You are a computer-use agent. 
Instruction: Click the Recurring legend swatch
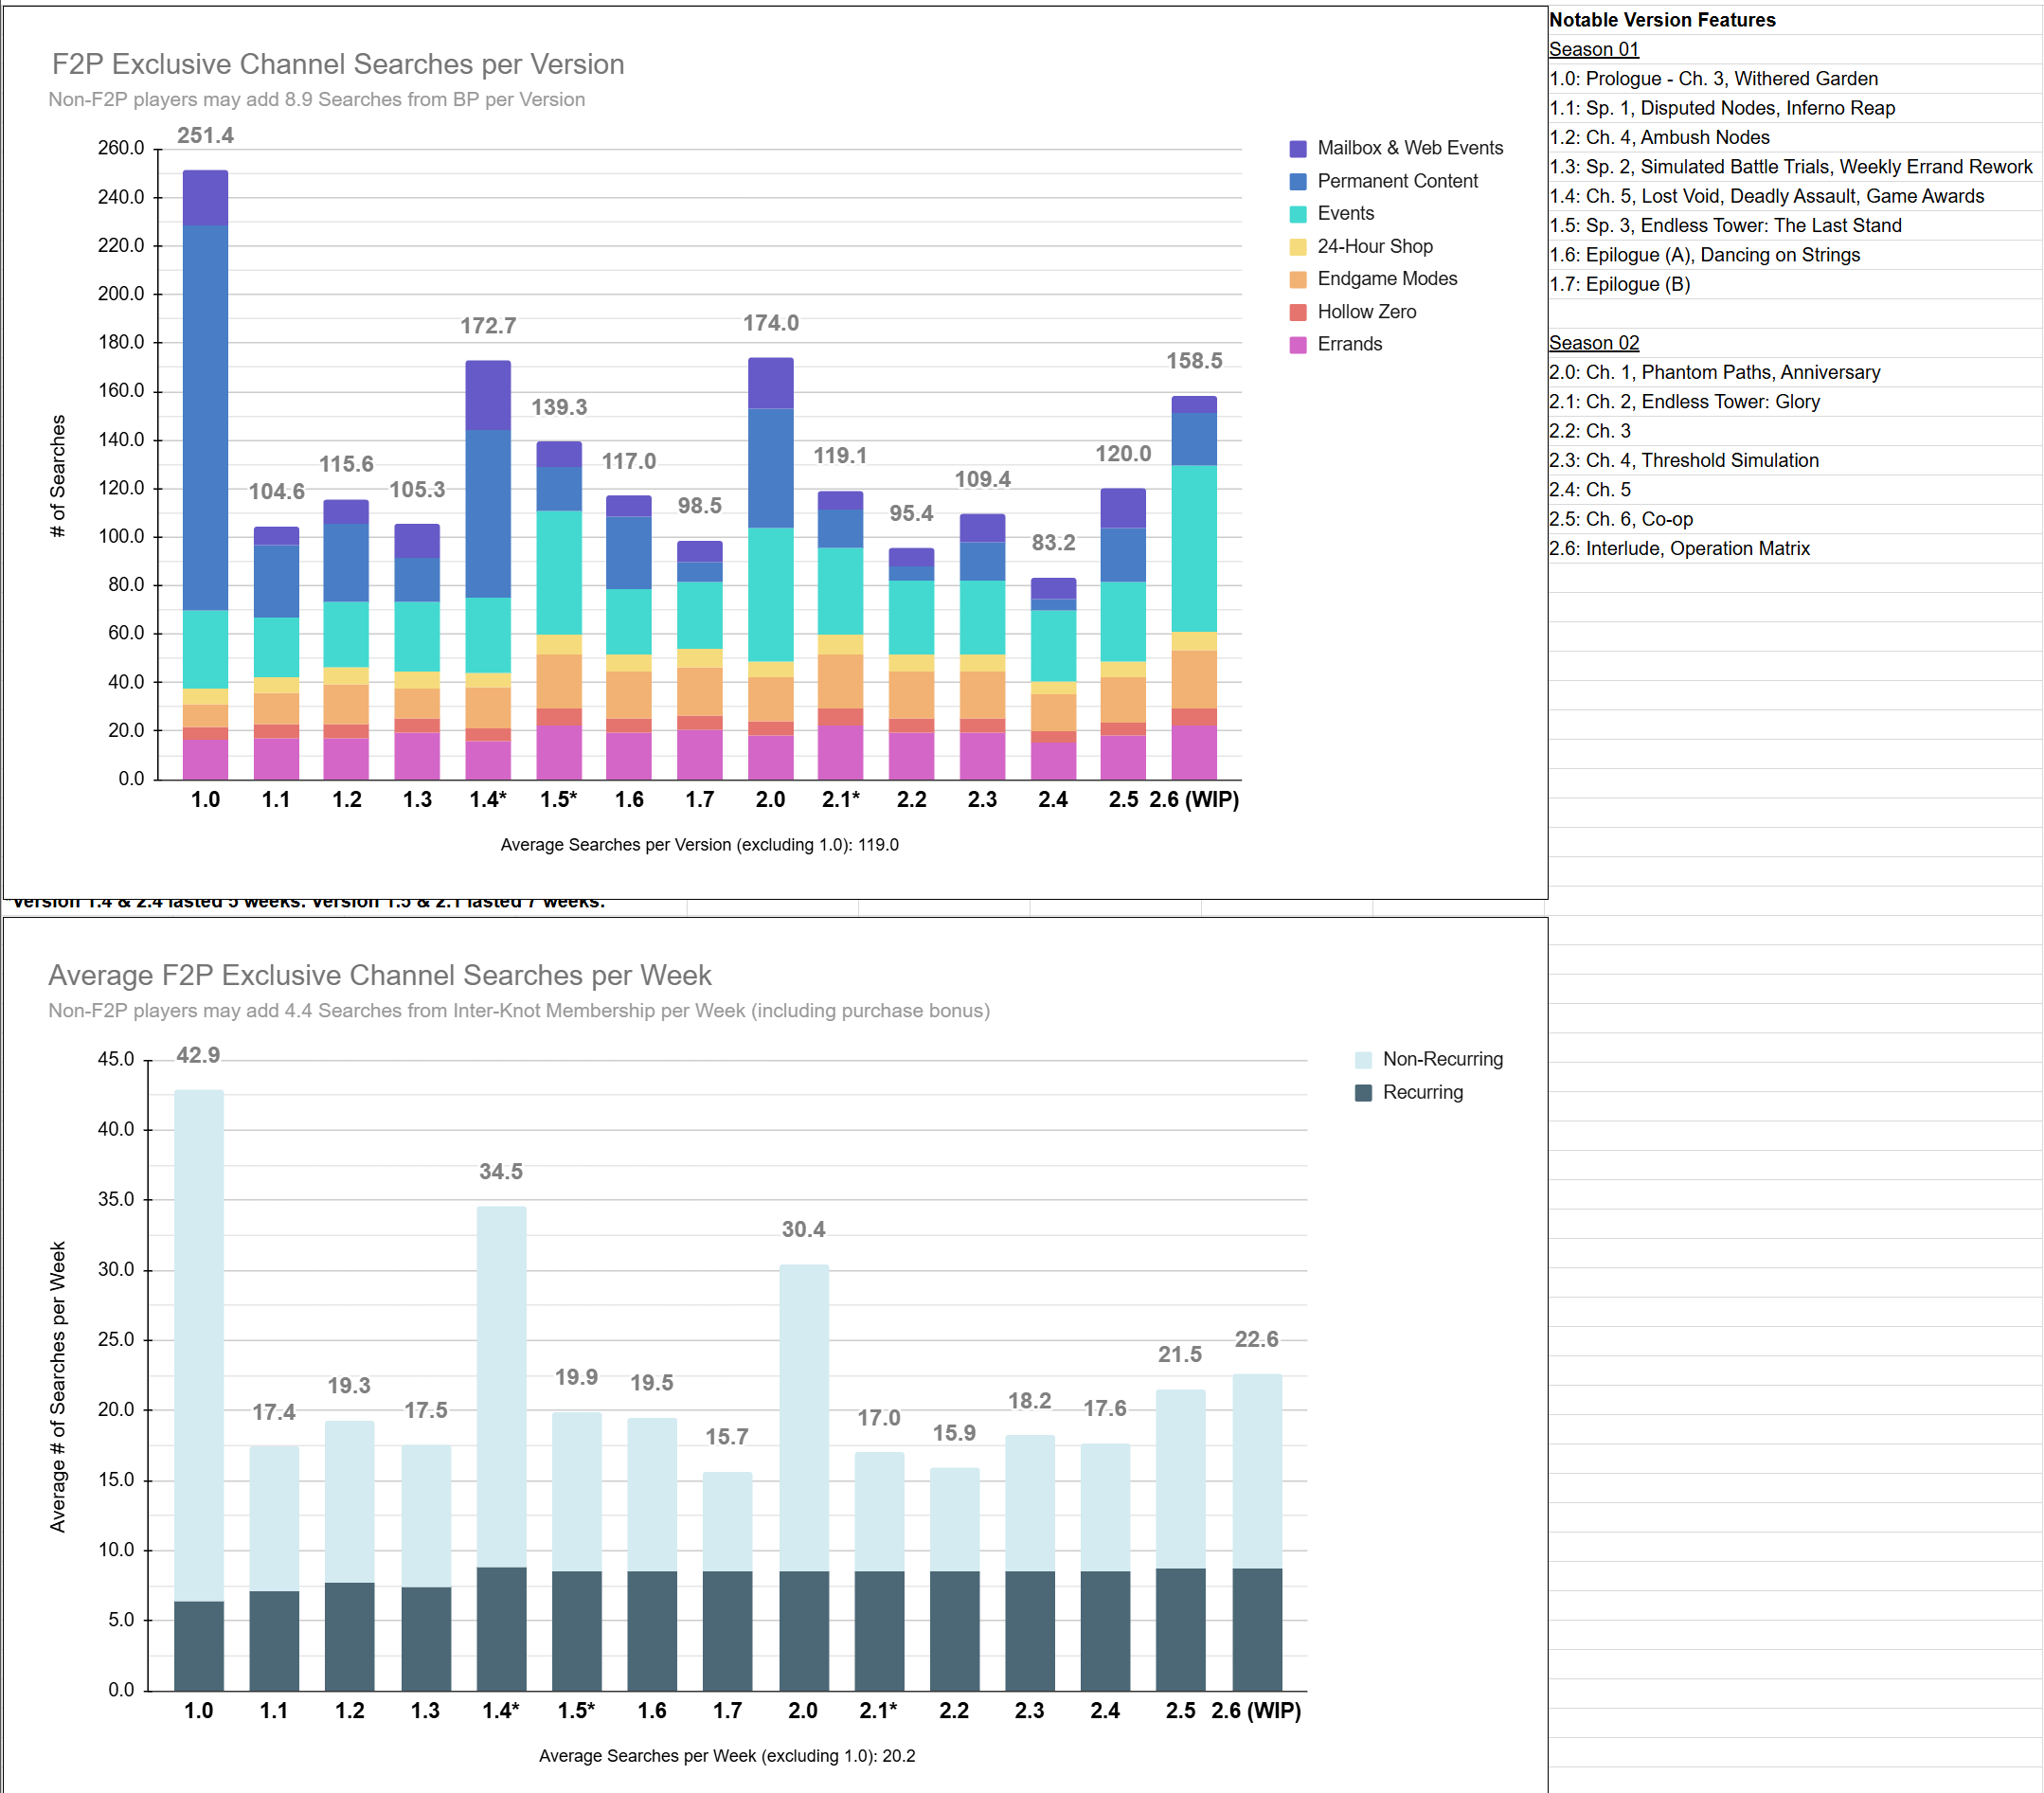tap(1363, 1093)
